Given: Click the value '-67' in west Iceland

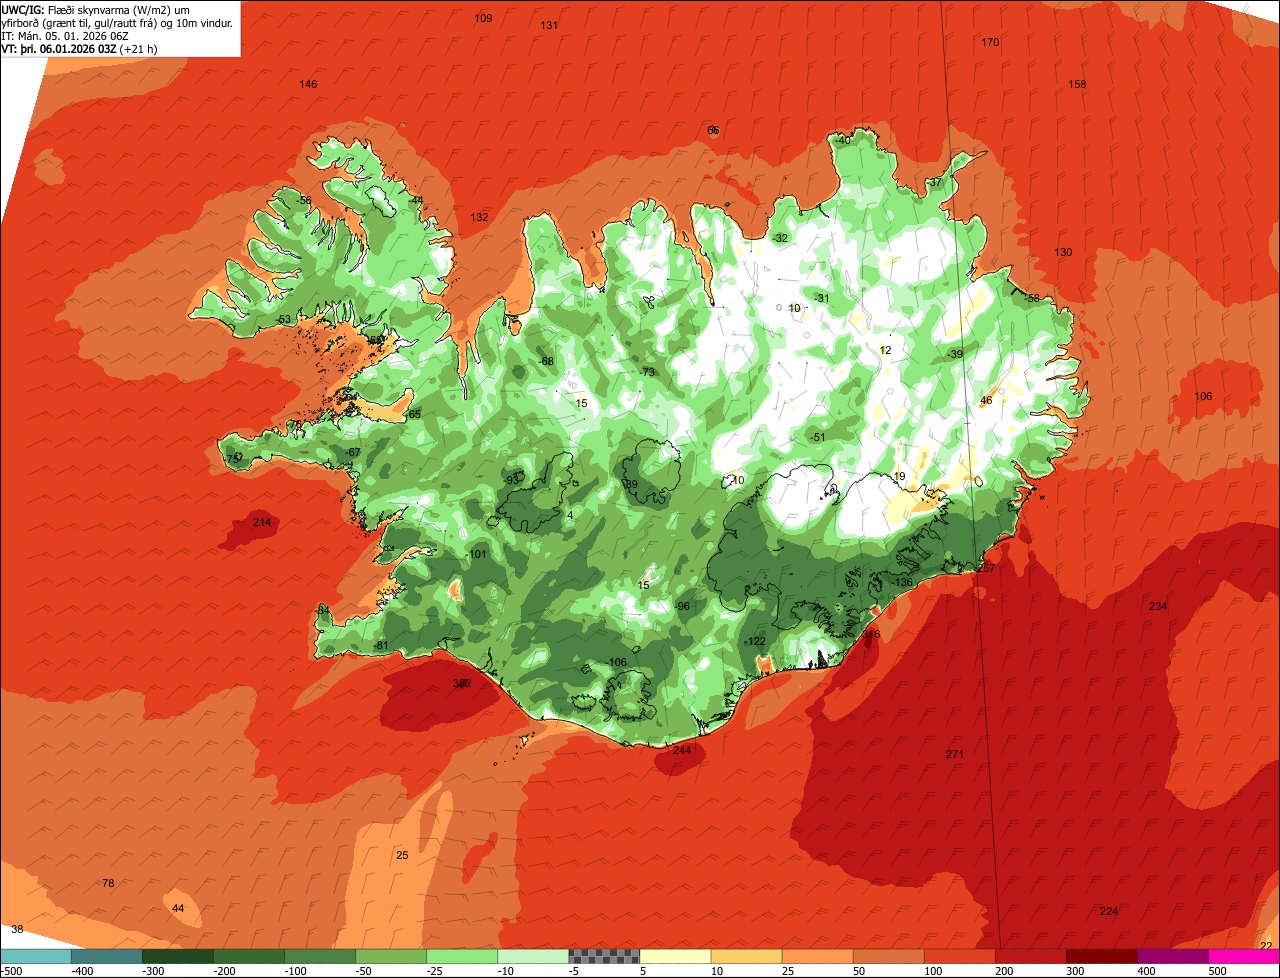Looking at the screenshot, I should point(353,452).
